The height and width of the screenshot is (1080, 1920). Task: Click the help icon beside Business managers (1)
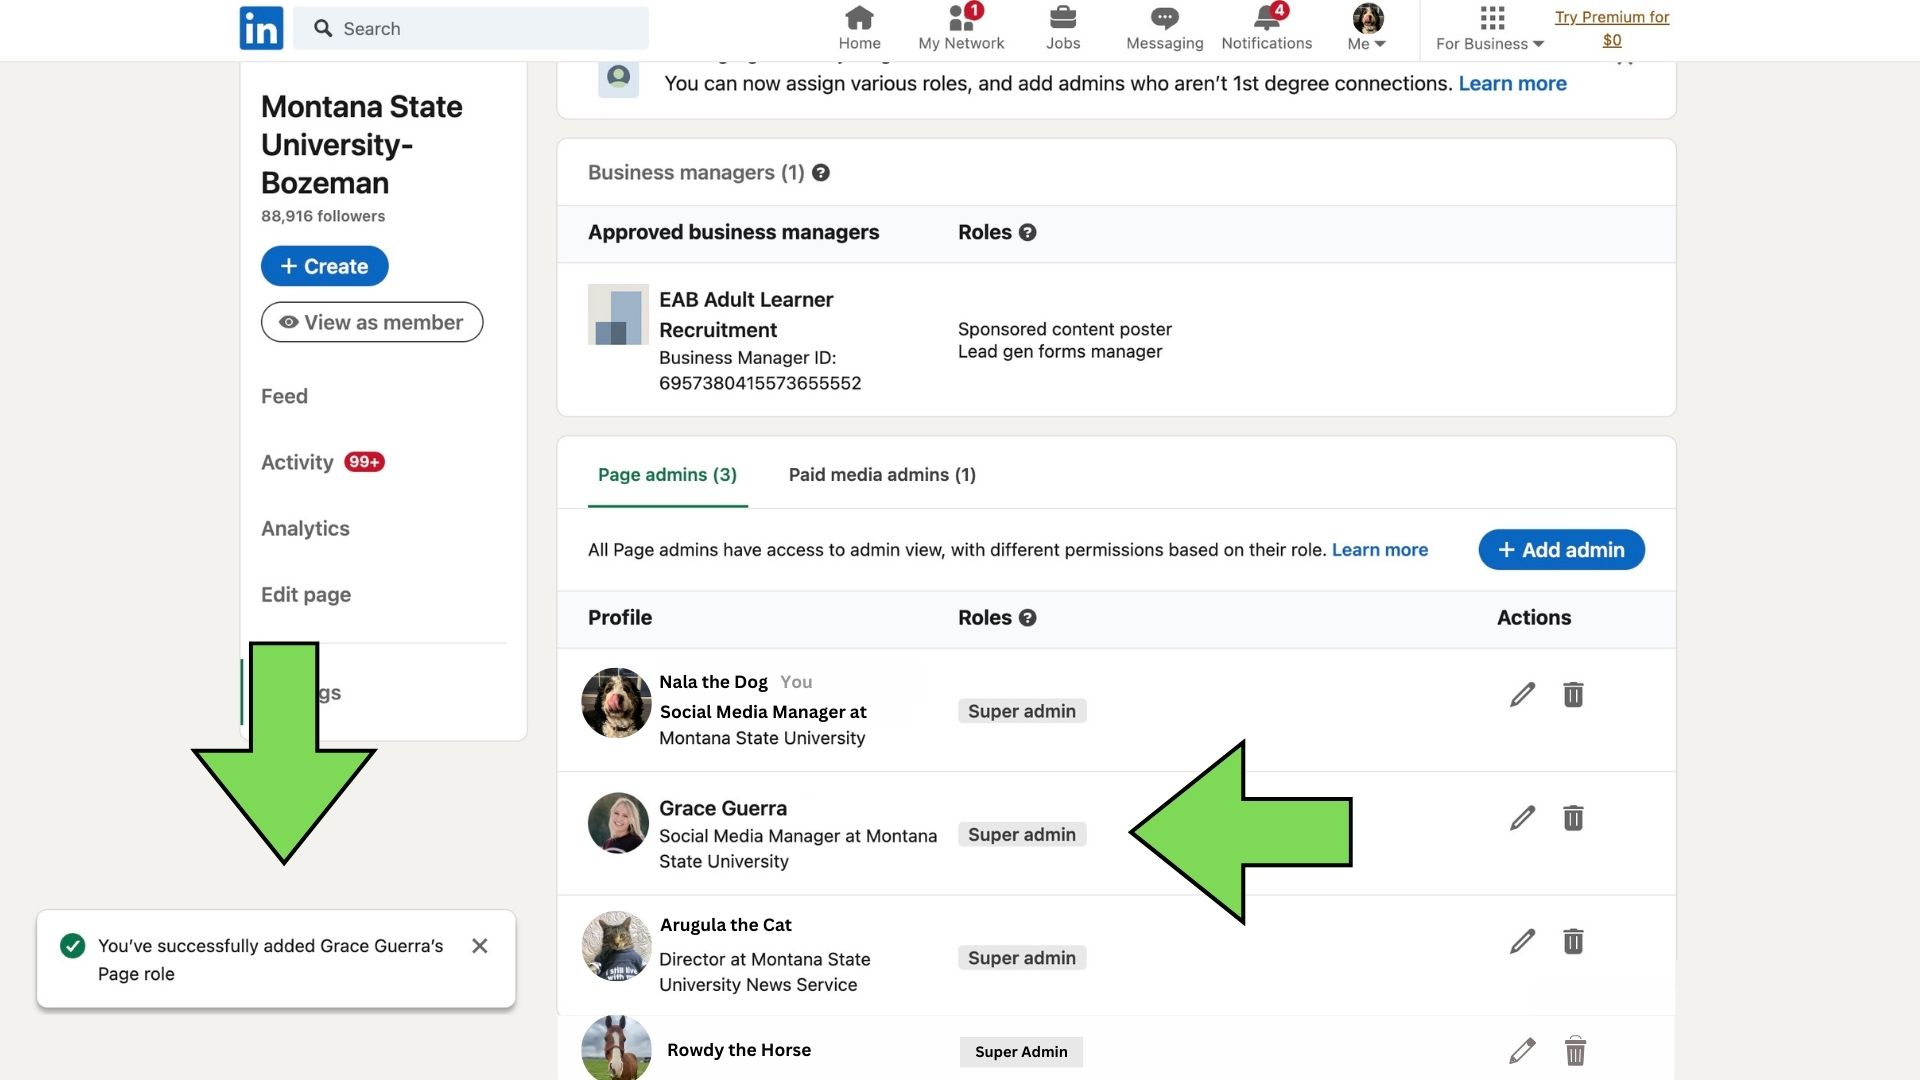821,172
